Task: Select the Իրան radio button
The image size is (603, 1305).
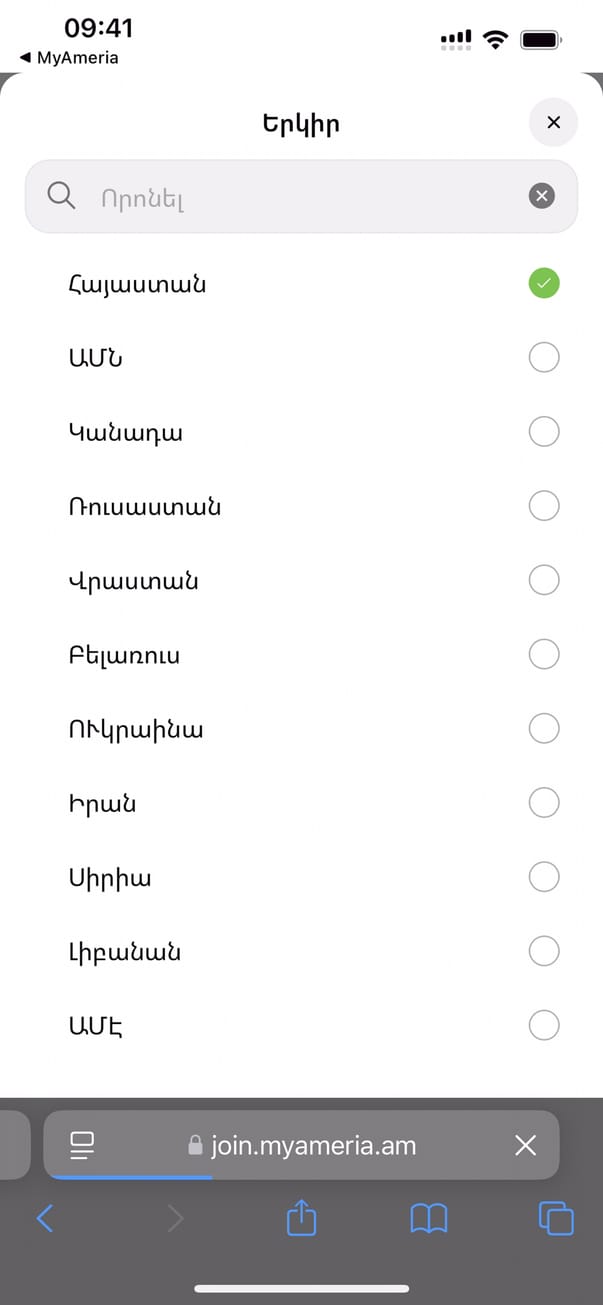Action: [544, 802]
